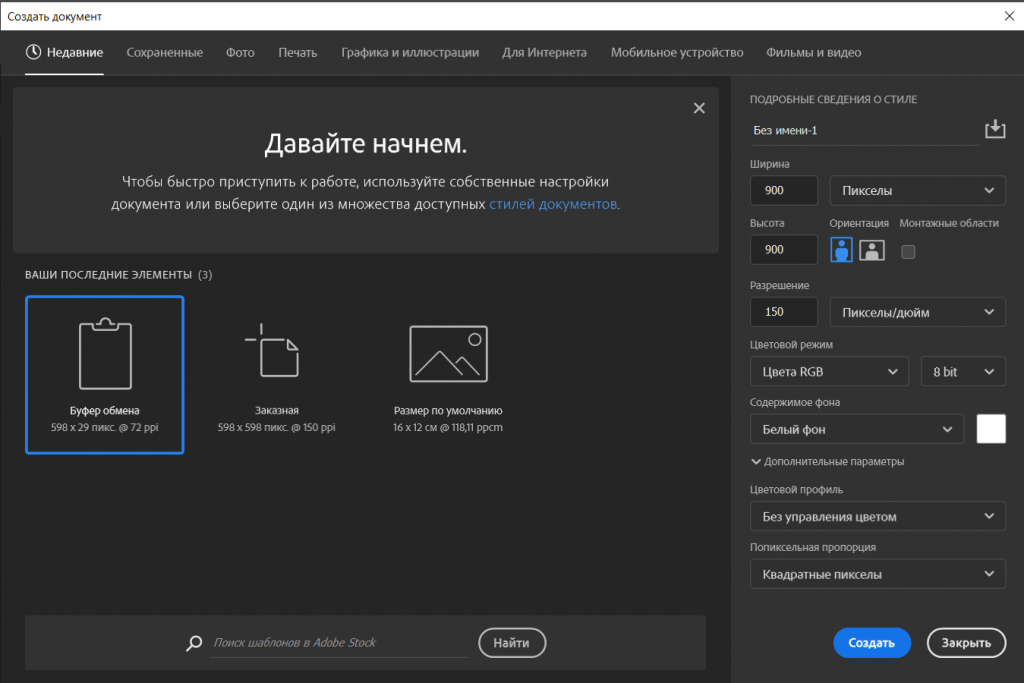Screen dimensions: 1024x683
Task: Collapse the Дополнительные параметры section
Action: pyautogui.click(x=827, y=462)
